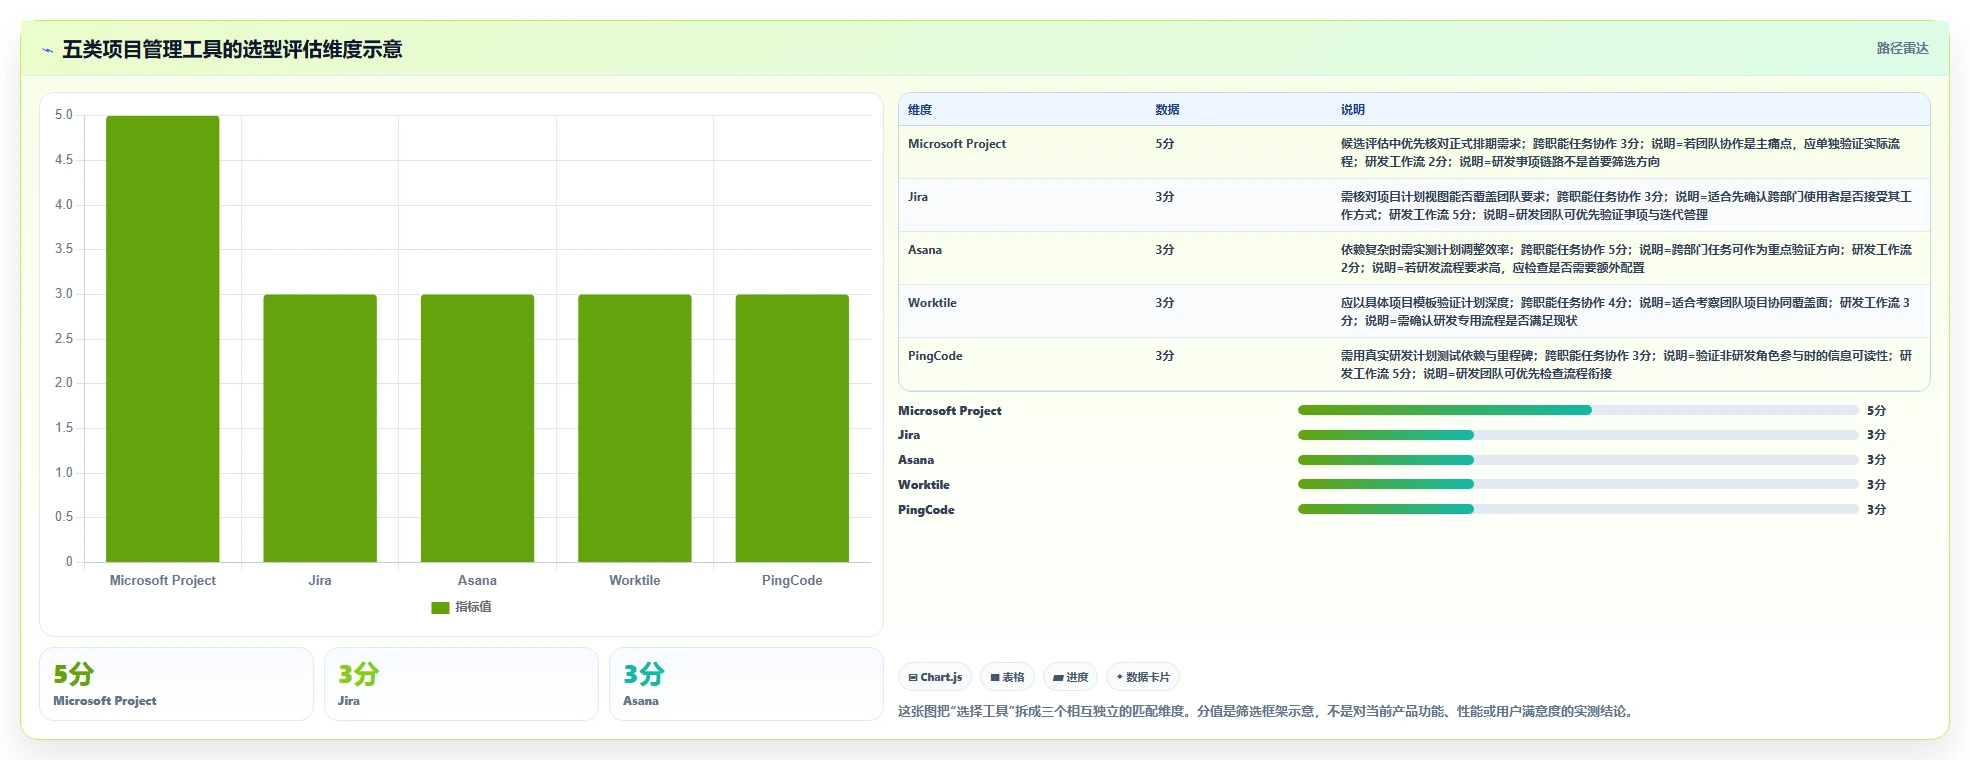Click the bold Worktile label beside its progress bar
This screenshot has width=1970, height=760.
[x=924, y=485]
